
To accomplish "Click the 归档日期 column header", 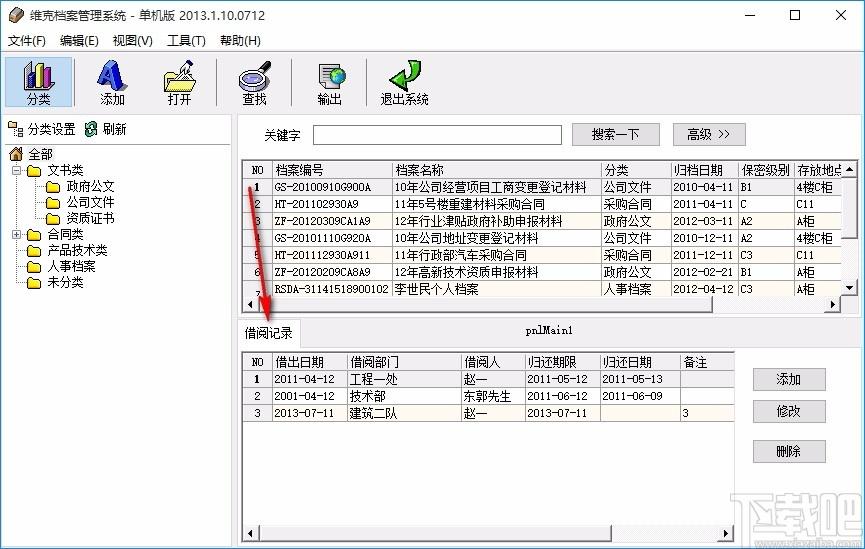I will click(x=704, y=170).
